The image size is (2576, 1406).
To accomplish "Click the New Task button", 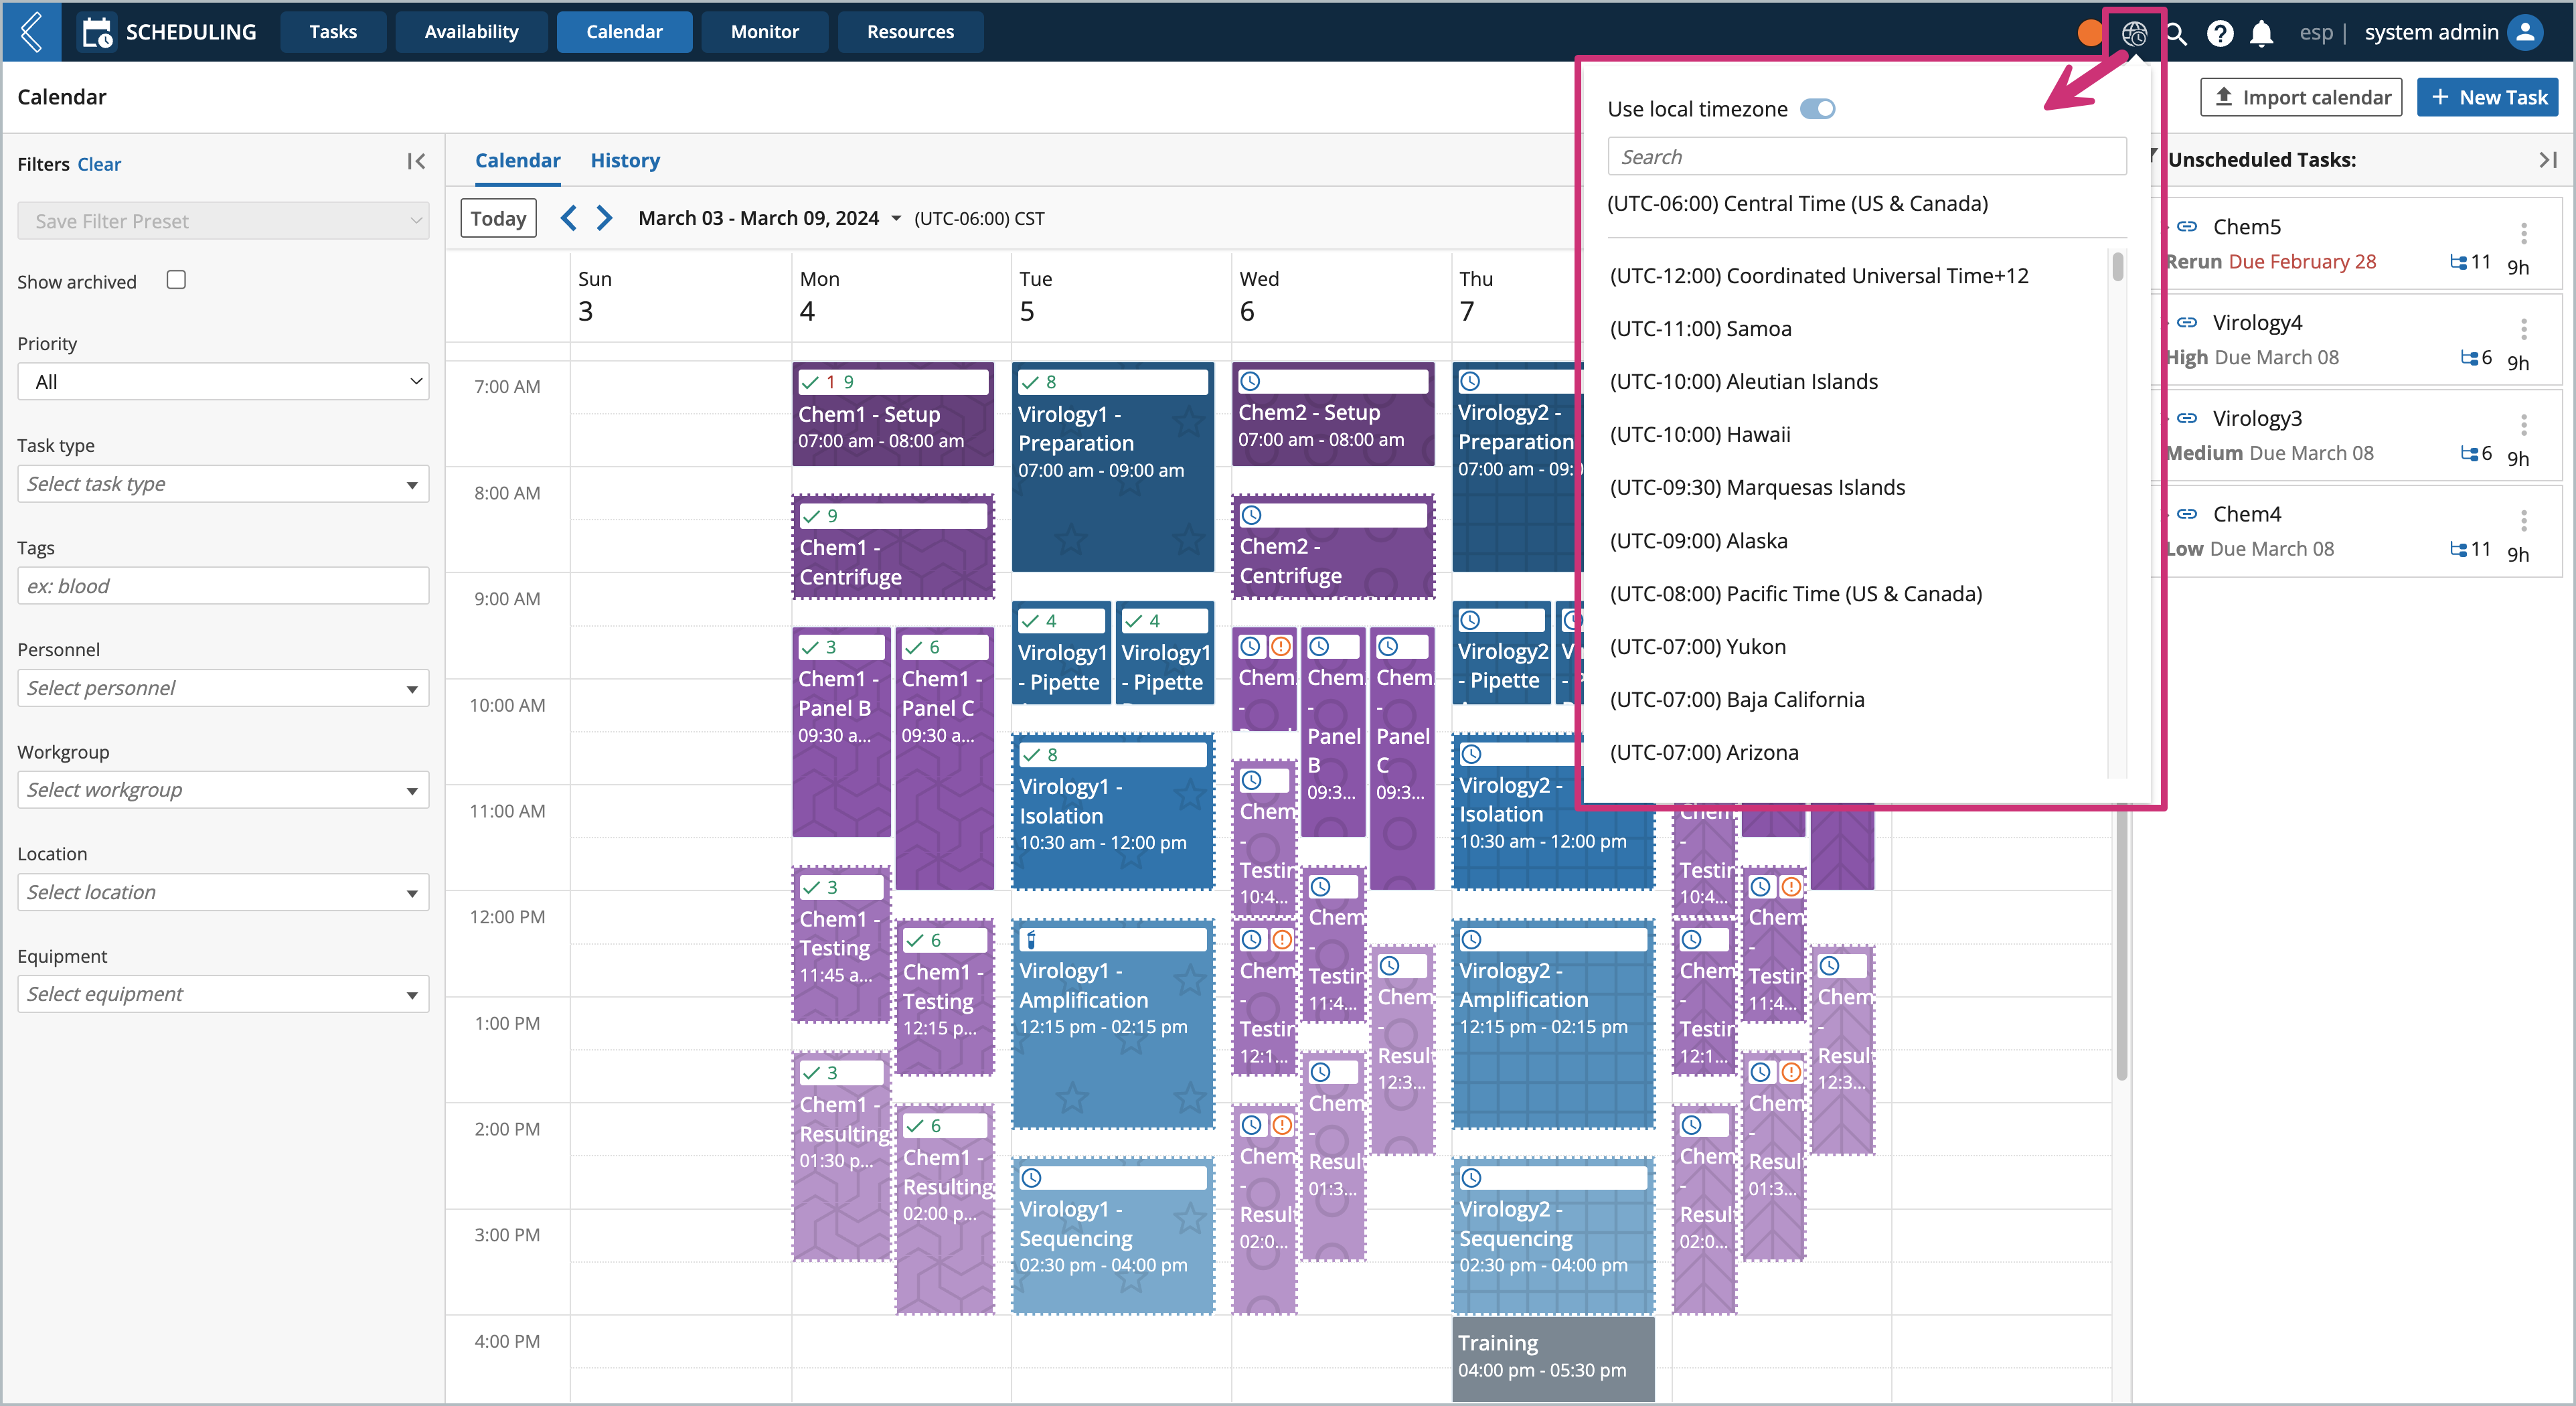I will (2488, 97).
